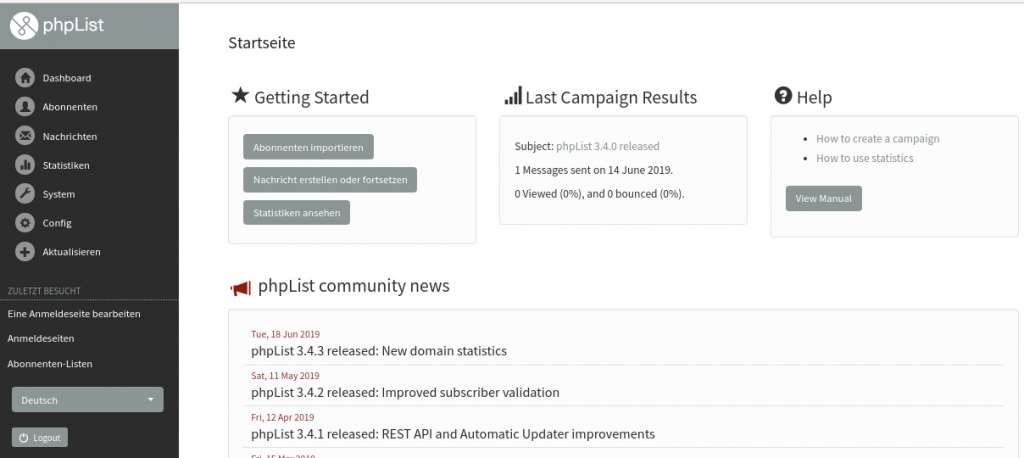Viewport: 1024px width, 458px height.
Task: Click the 1 Messages sent on 14 June 2019 text
Action: pyautogui.click(x=594, y=170)
